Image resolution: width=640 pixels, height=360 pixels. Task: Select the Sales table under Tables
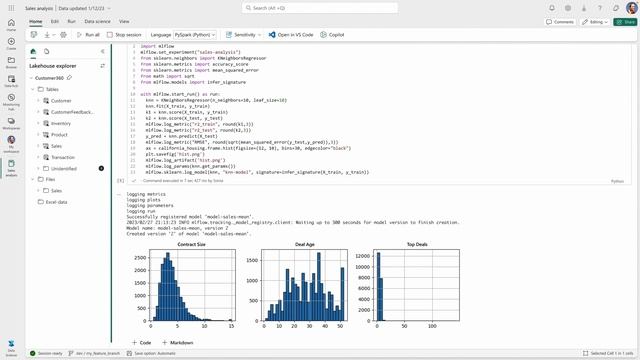(67, 146)
